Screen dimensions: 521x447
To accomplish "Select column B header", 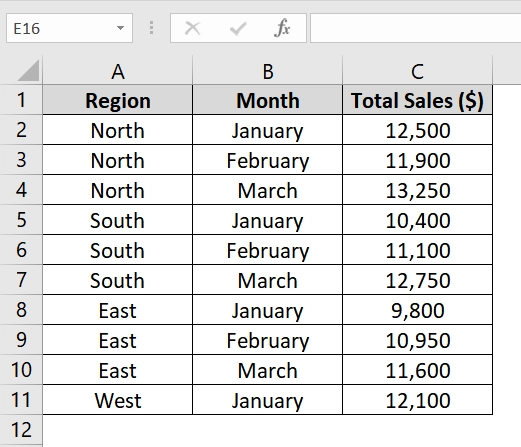I will coord(268,70).
